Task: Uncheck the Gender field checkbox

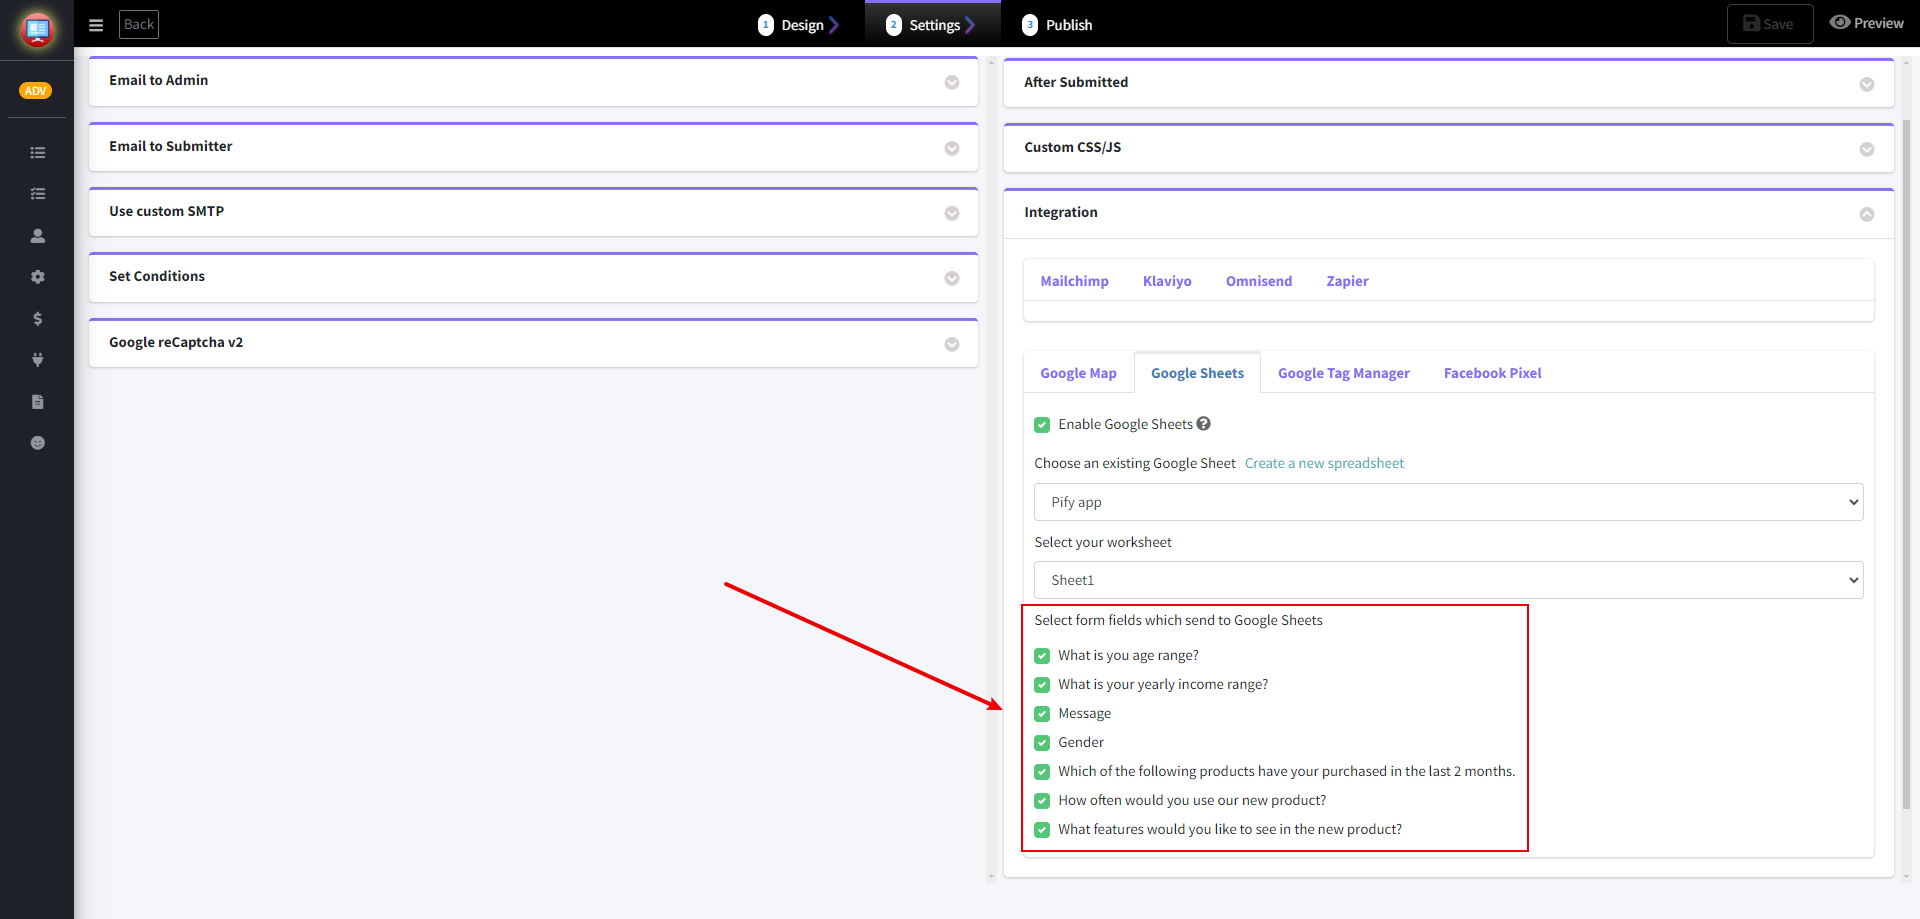Action: tap(1042, 743)
